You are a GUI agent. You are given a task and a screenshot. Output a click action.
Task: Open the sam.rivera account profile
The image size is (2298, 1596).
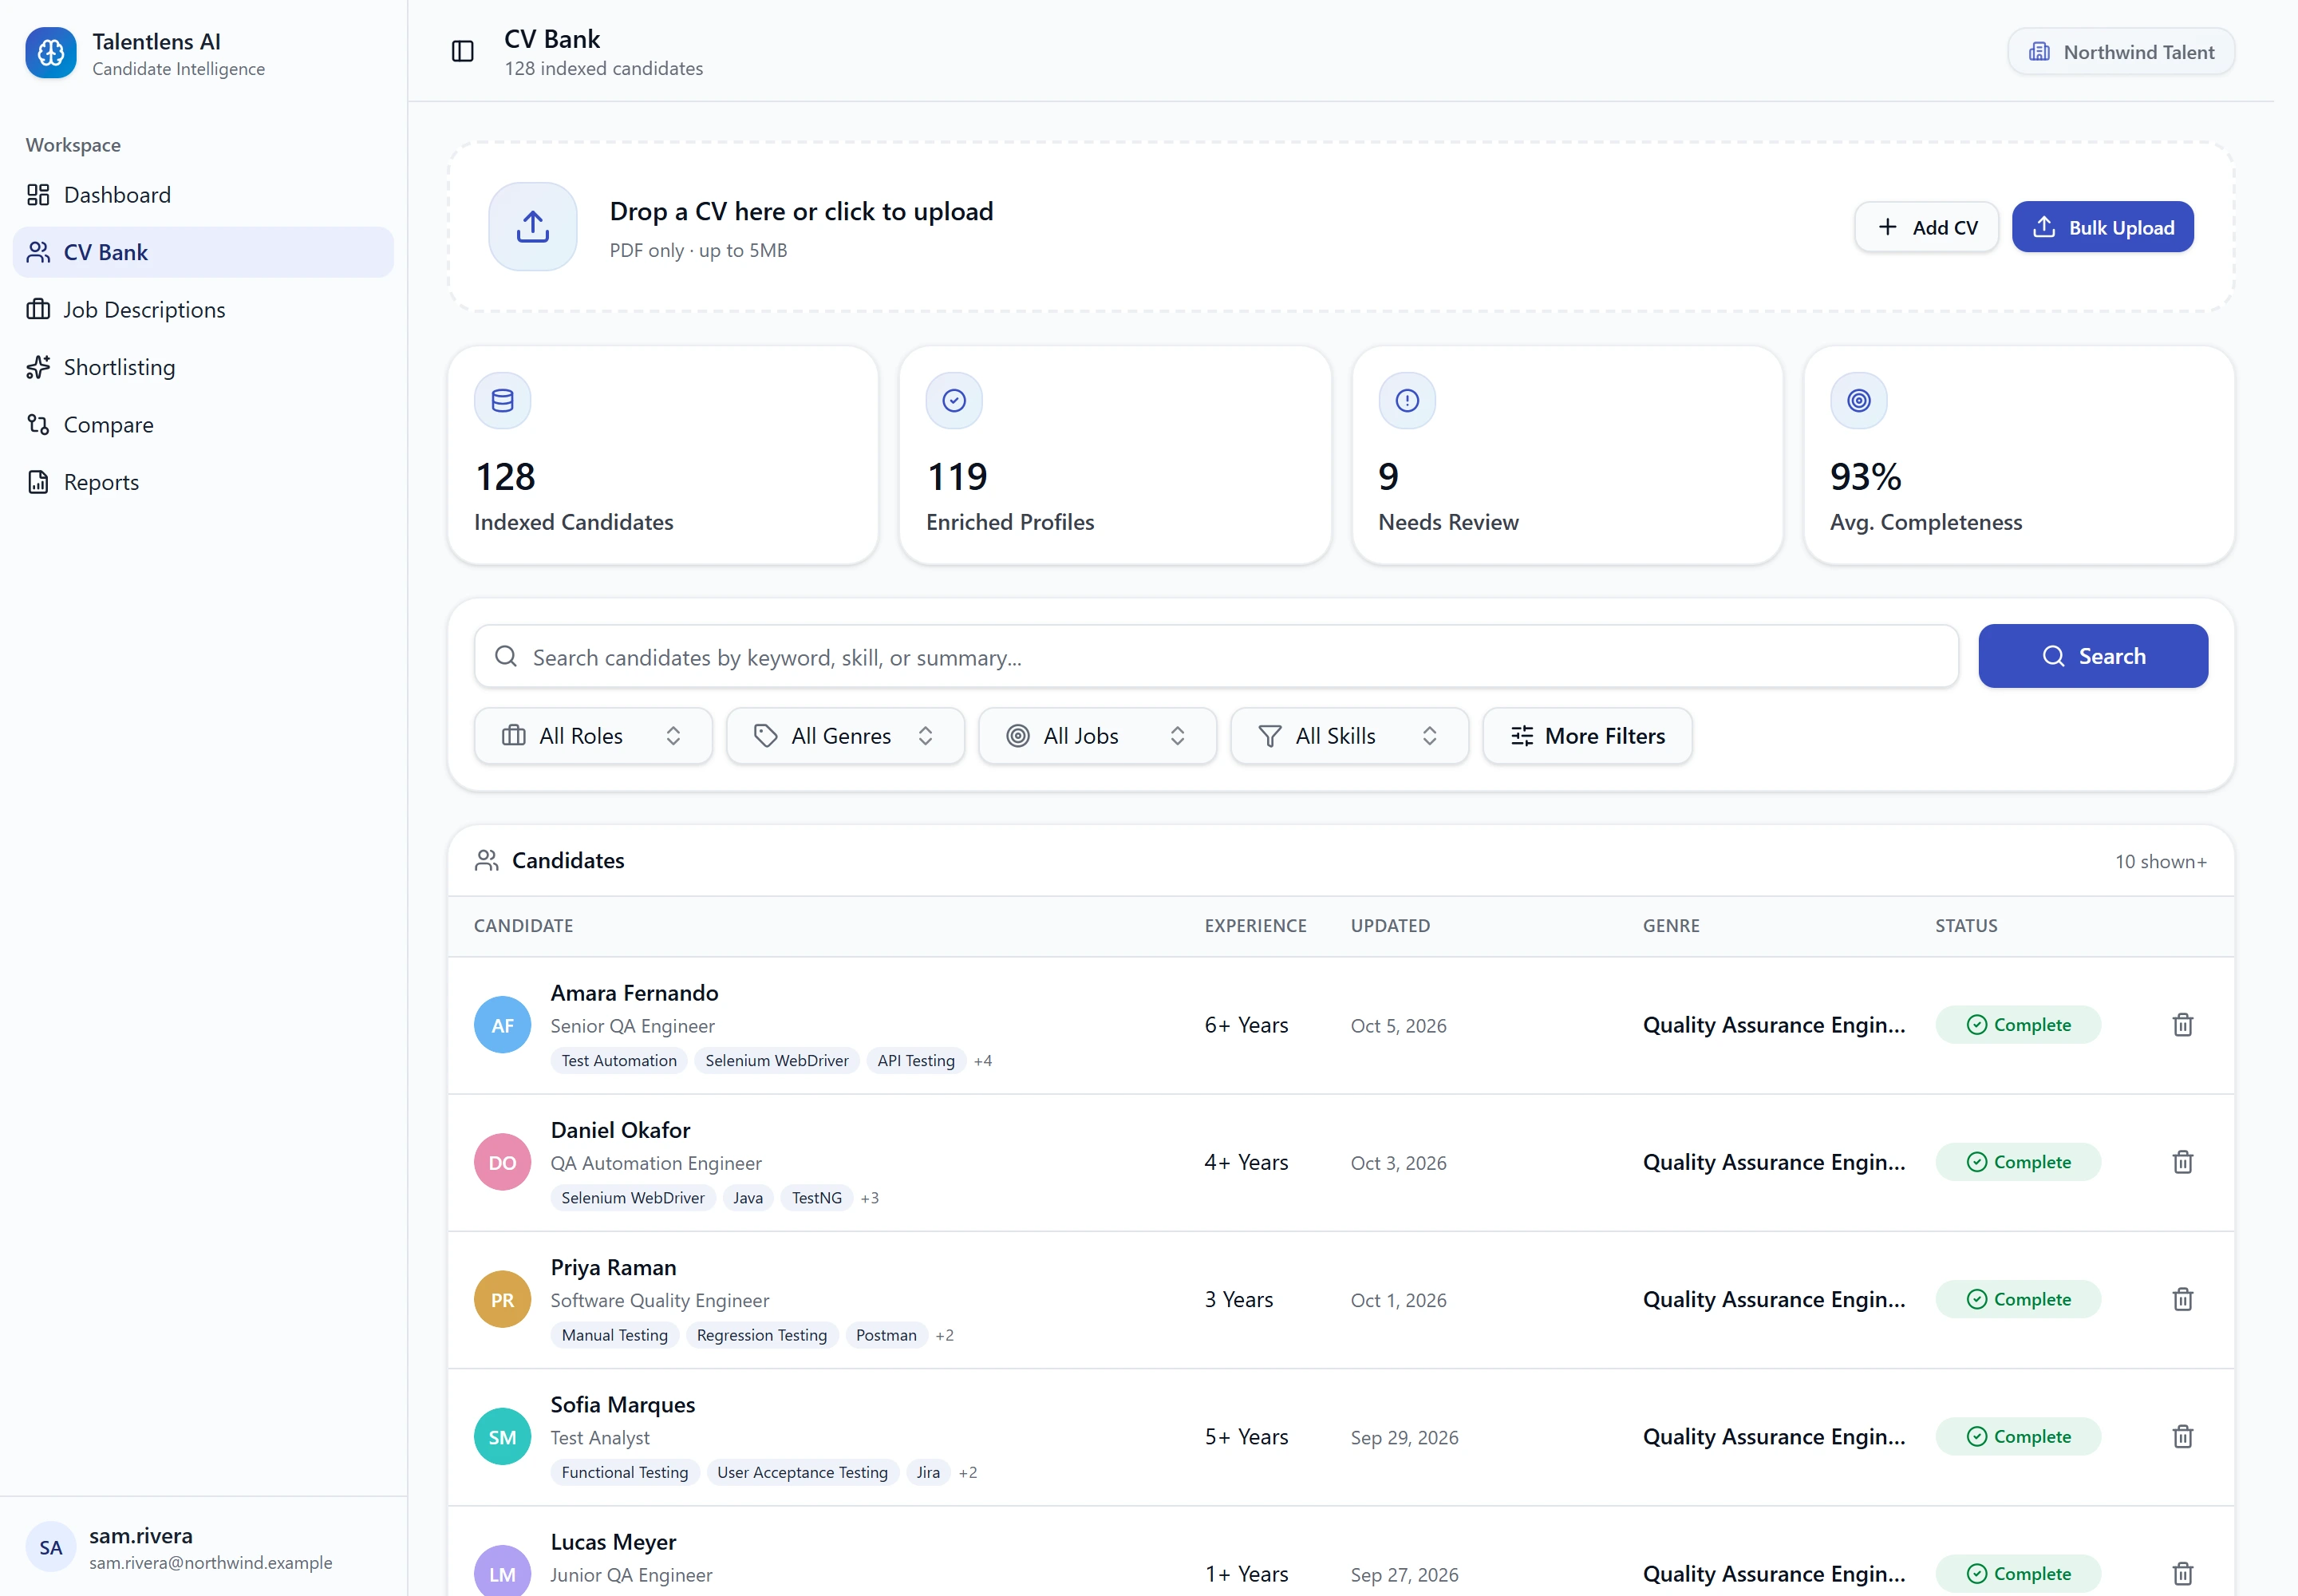point(203,1548)
